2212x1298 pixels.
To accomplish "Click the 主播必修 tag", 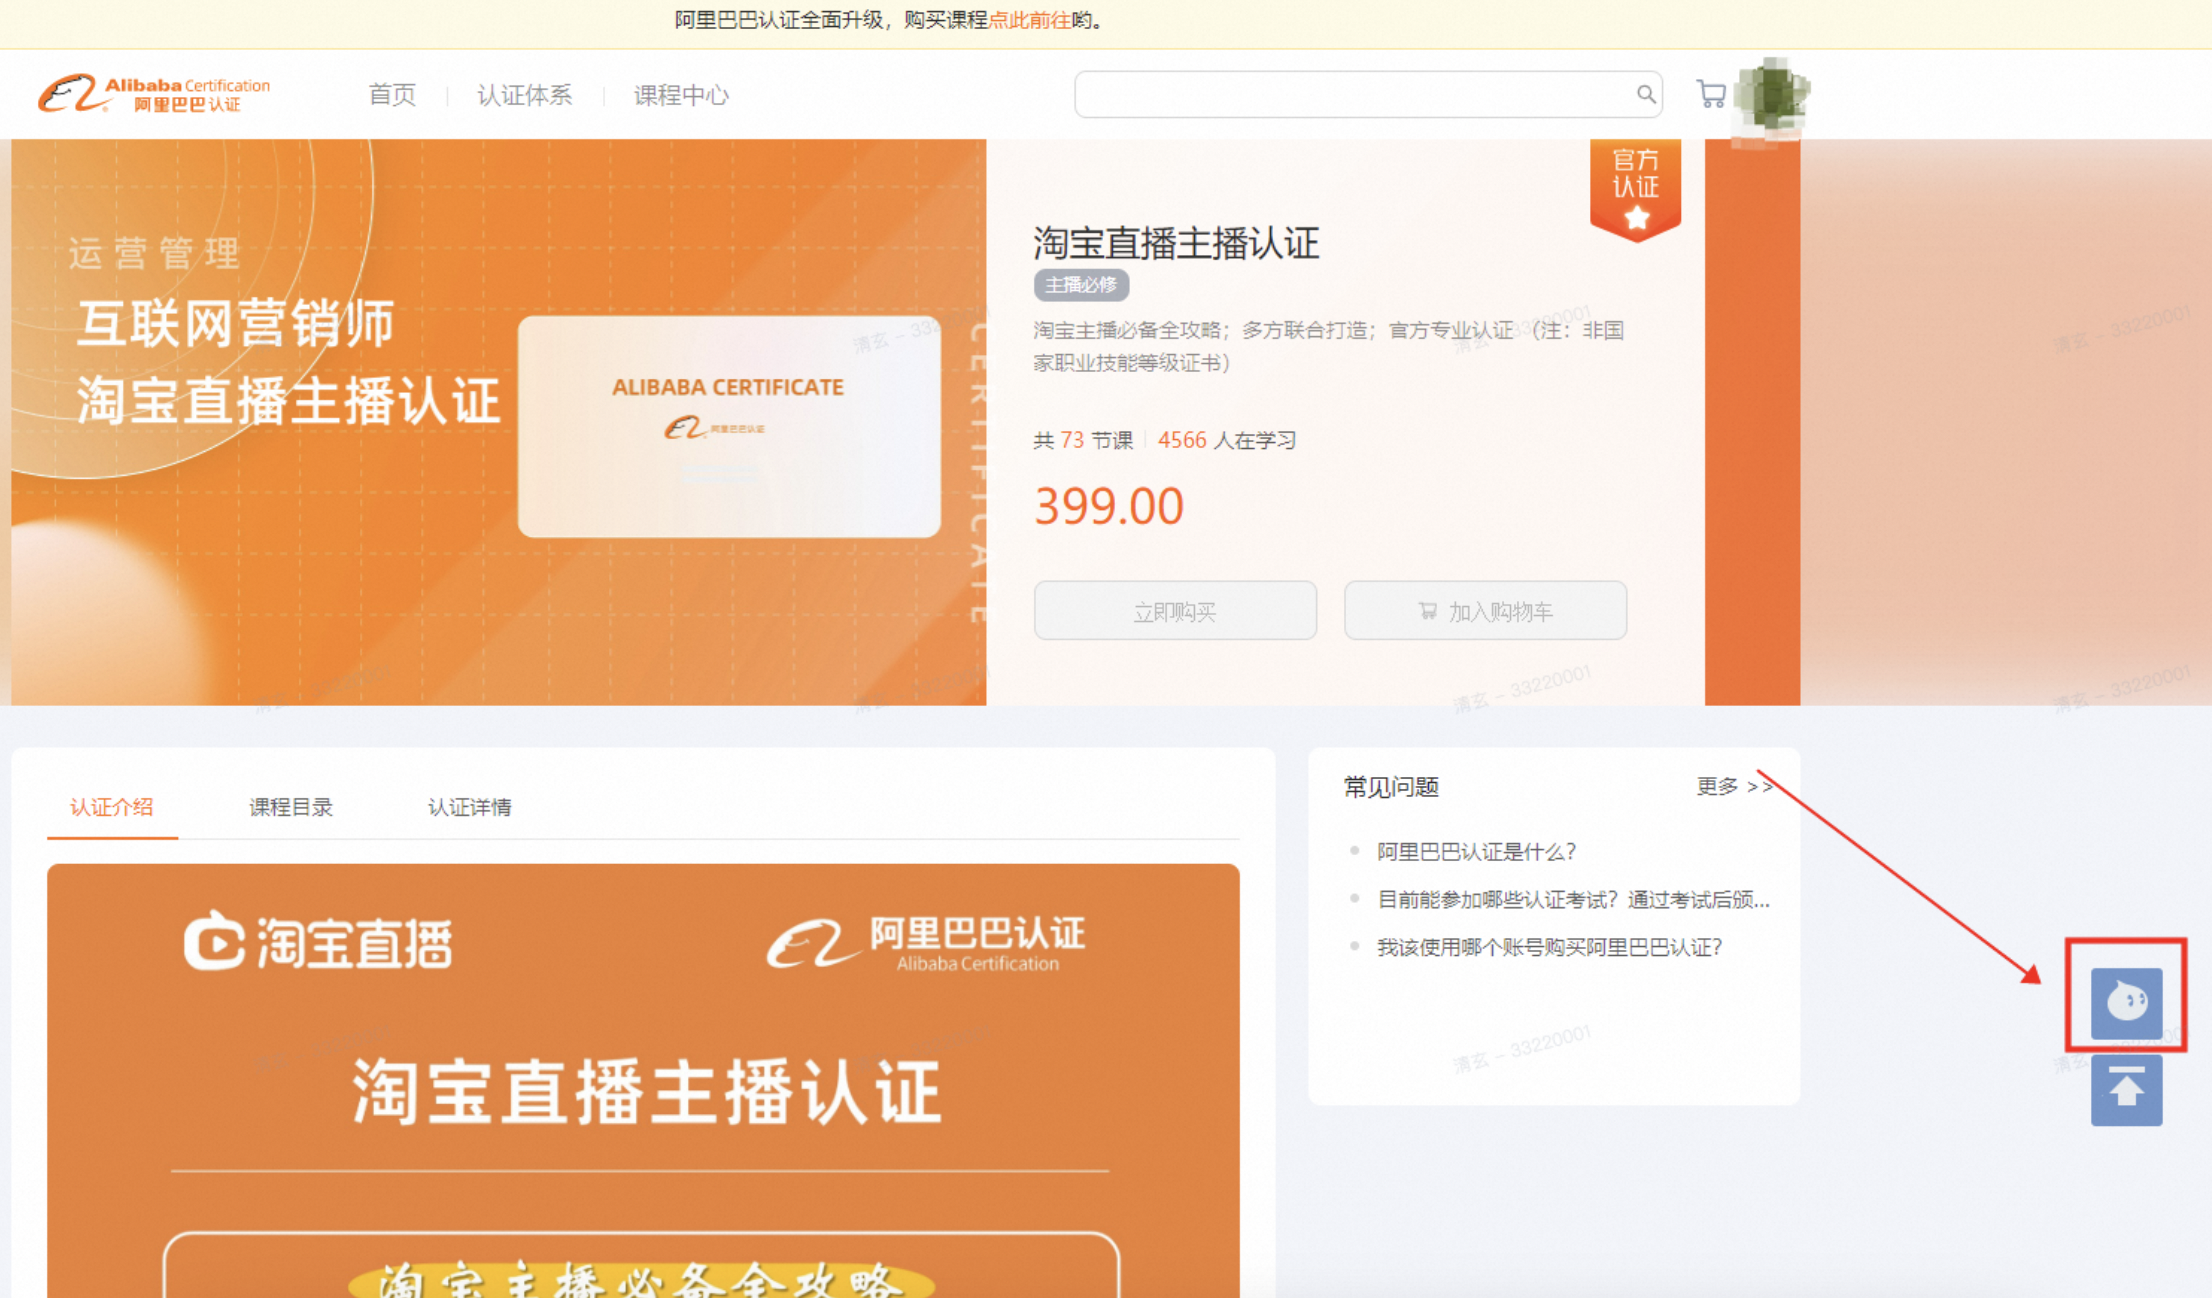I will coord(1081,285).
